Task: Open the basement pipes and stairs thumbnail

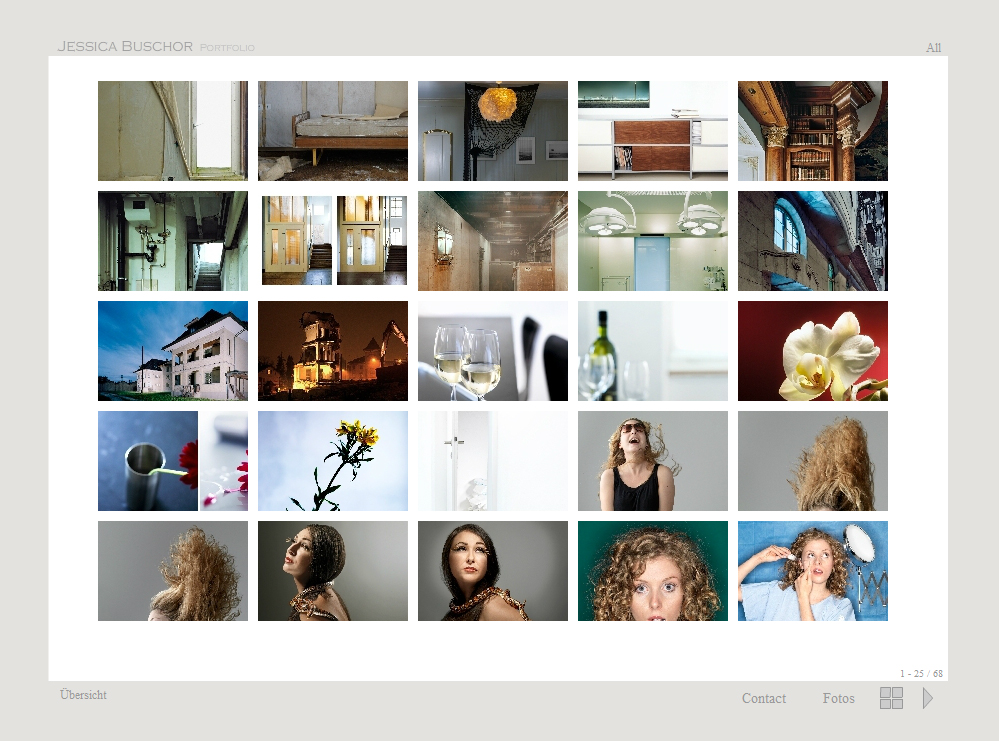Action: coord(173,241)
